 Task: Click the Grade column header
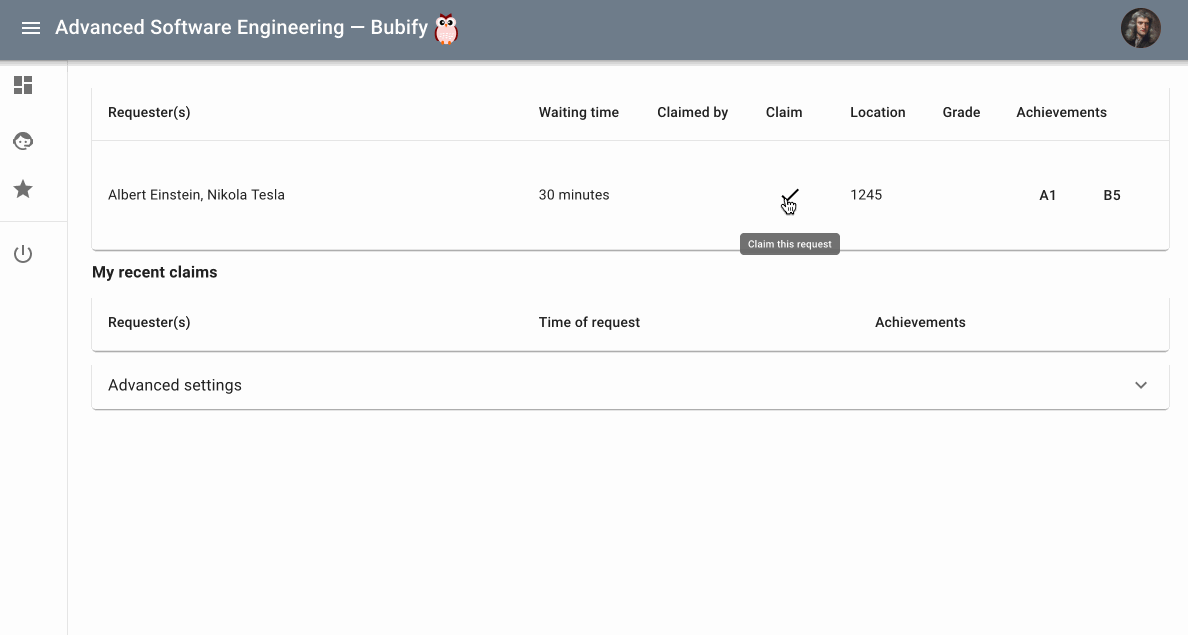pos(961,112)
